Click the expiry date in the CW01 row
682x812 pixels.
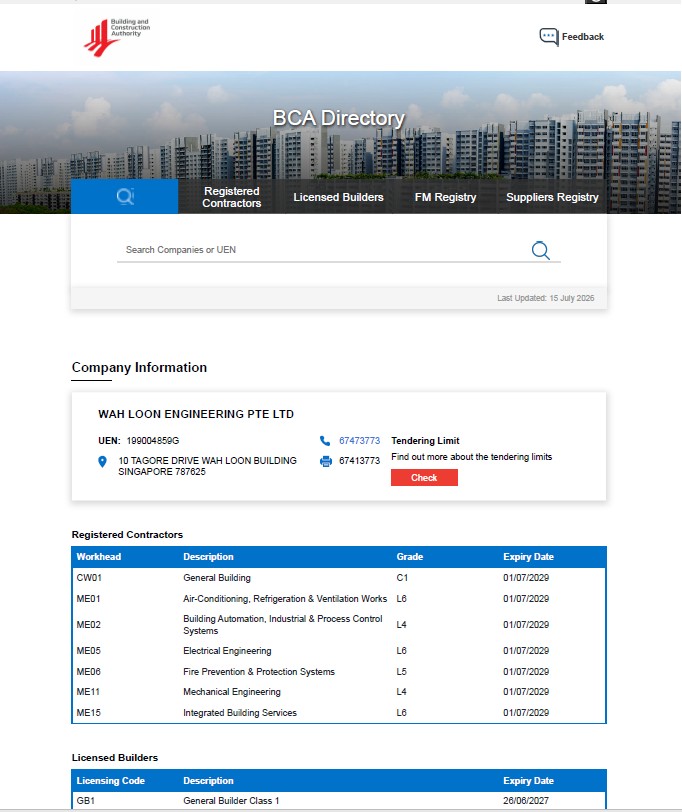click(526, 578)
